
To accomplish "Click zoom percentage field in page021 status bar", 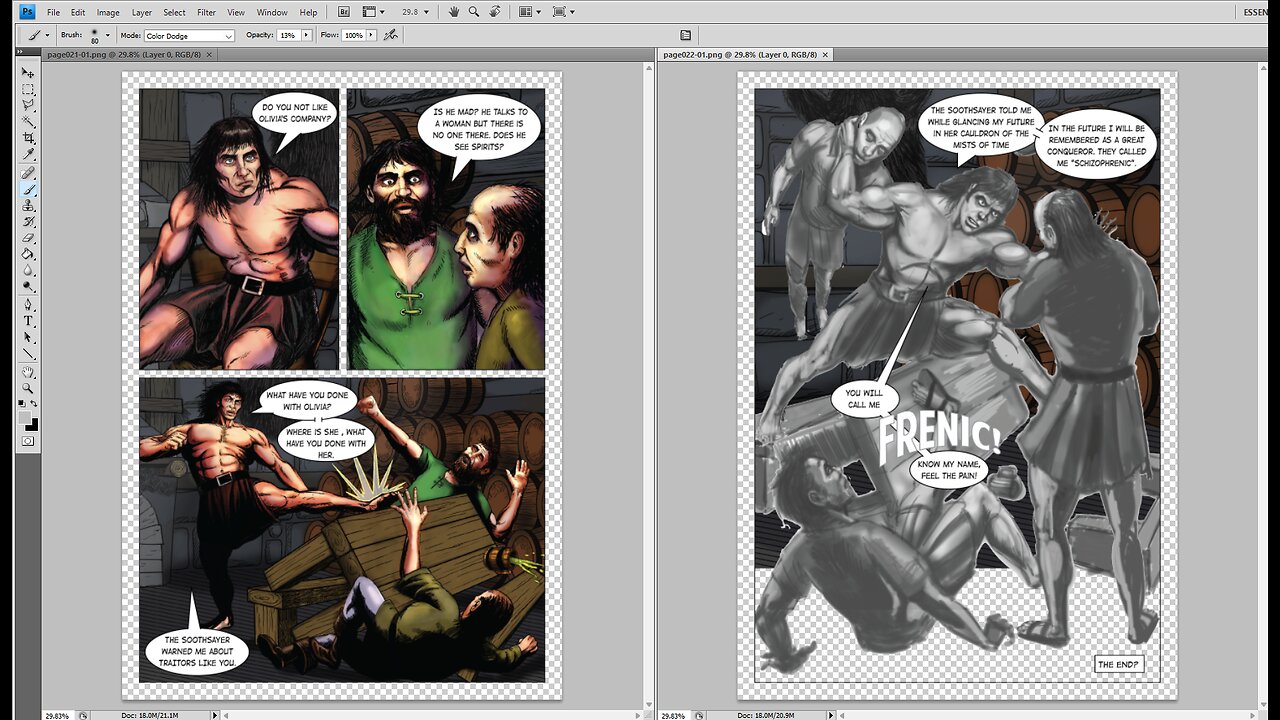I will [59, 715].
